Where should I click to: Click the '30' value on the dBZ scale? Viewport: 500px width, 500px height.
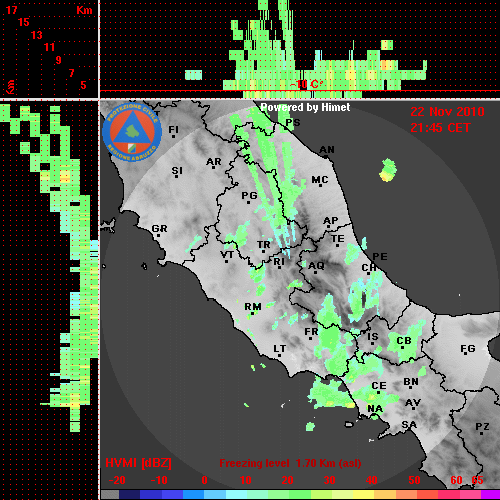coord(329,480)
